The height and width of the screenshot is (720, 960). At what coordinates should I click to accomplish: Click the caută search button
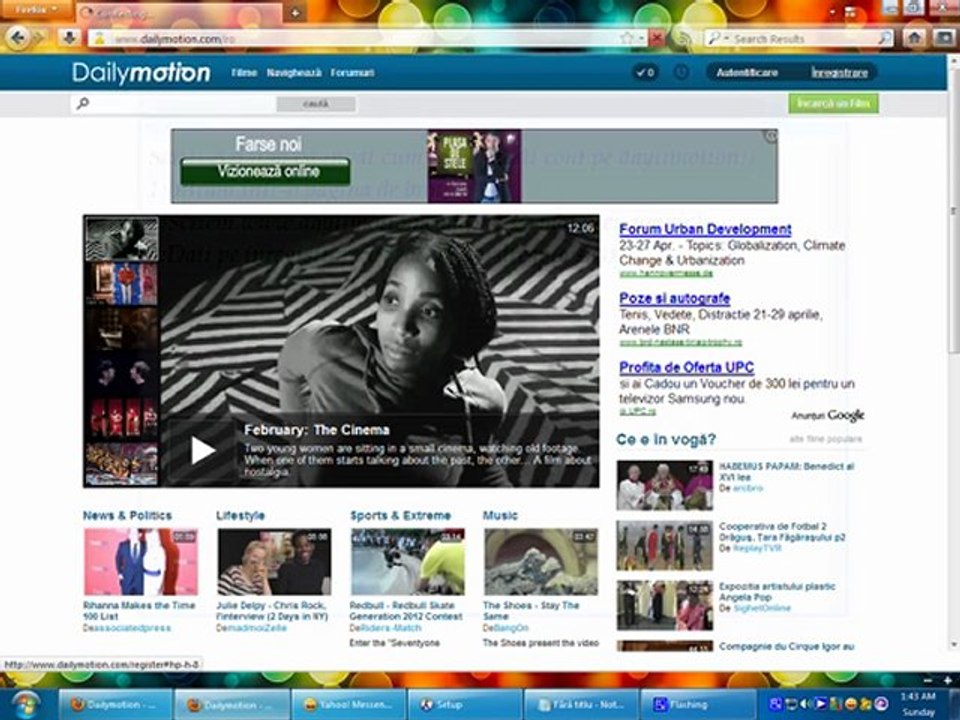click(x=316, y=104)
